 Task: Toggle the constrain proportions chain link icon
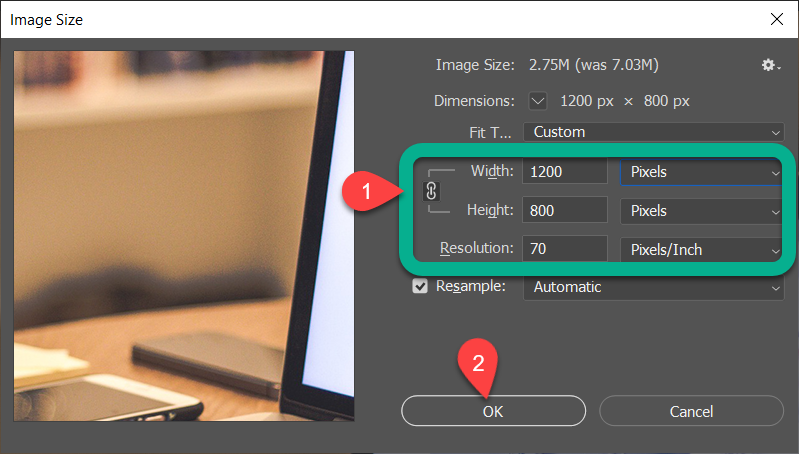coord(432,191)
